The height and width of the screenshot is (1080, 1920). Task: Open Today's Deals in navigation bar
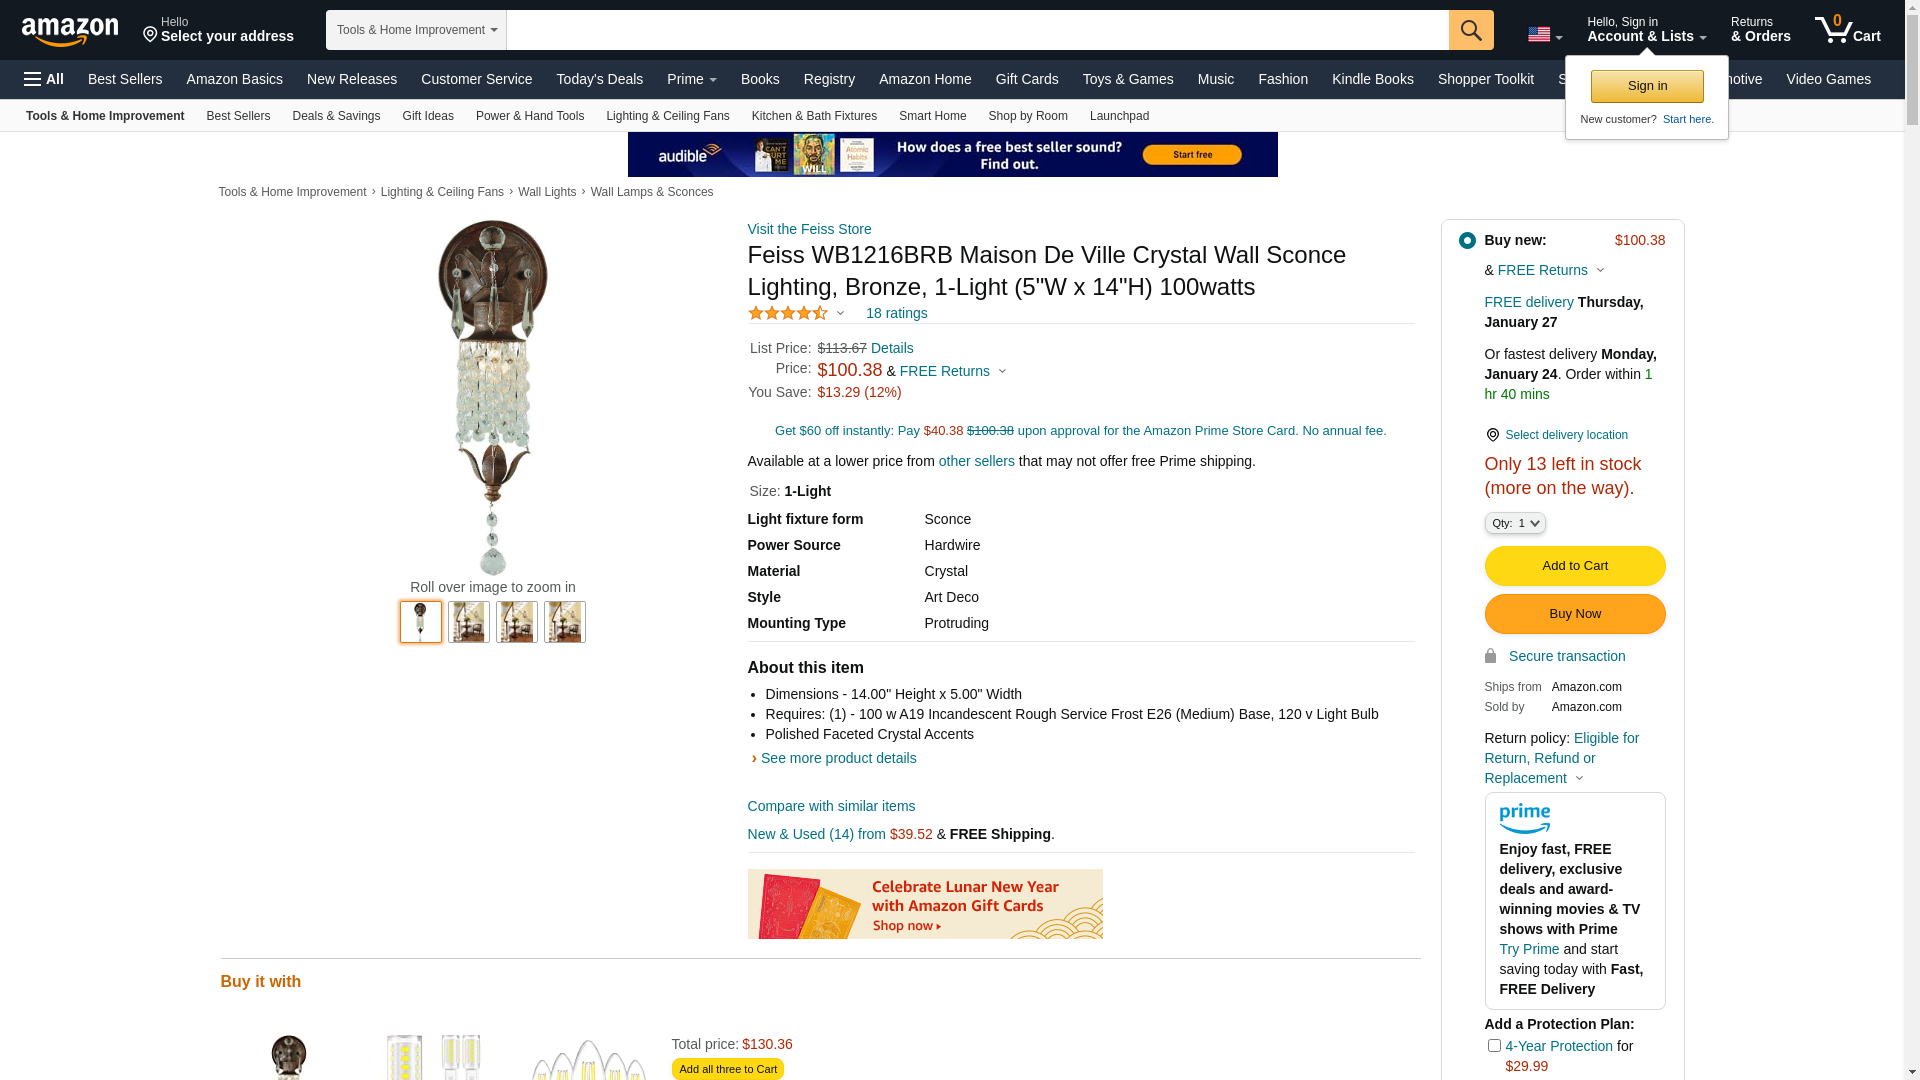pyautogui.click(x=600, y=79)
